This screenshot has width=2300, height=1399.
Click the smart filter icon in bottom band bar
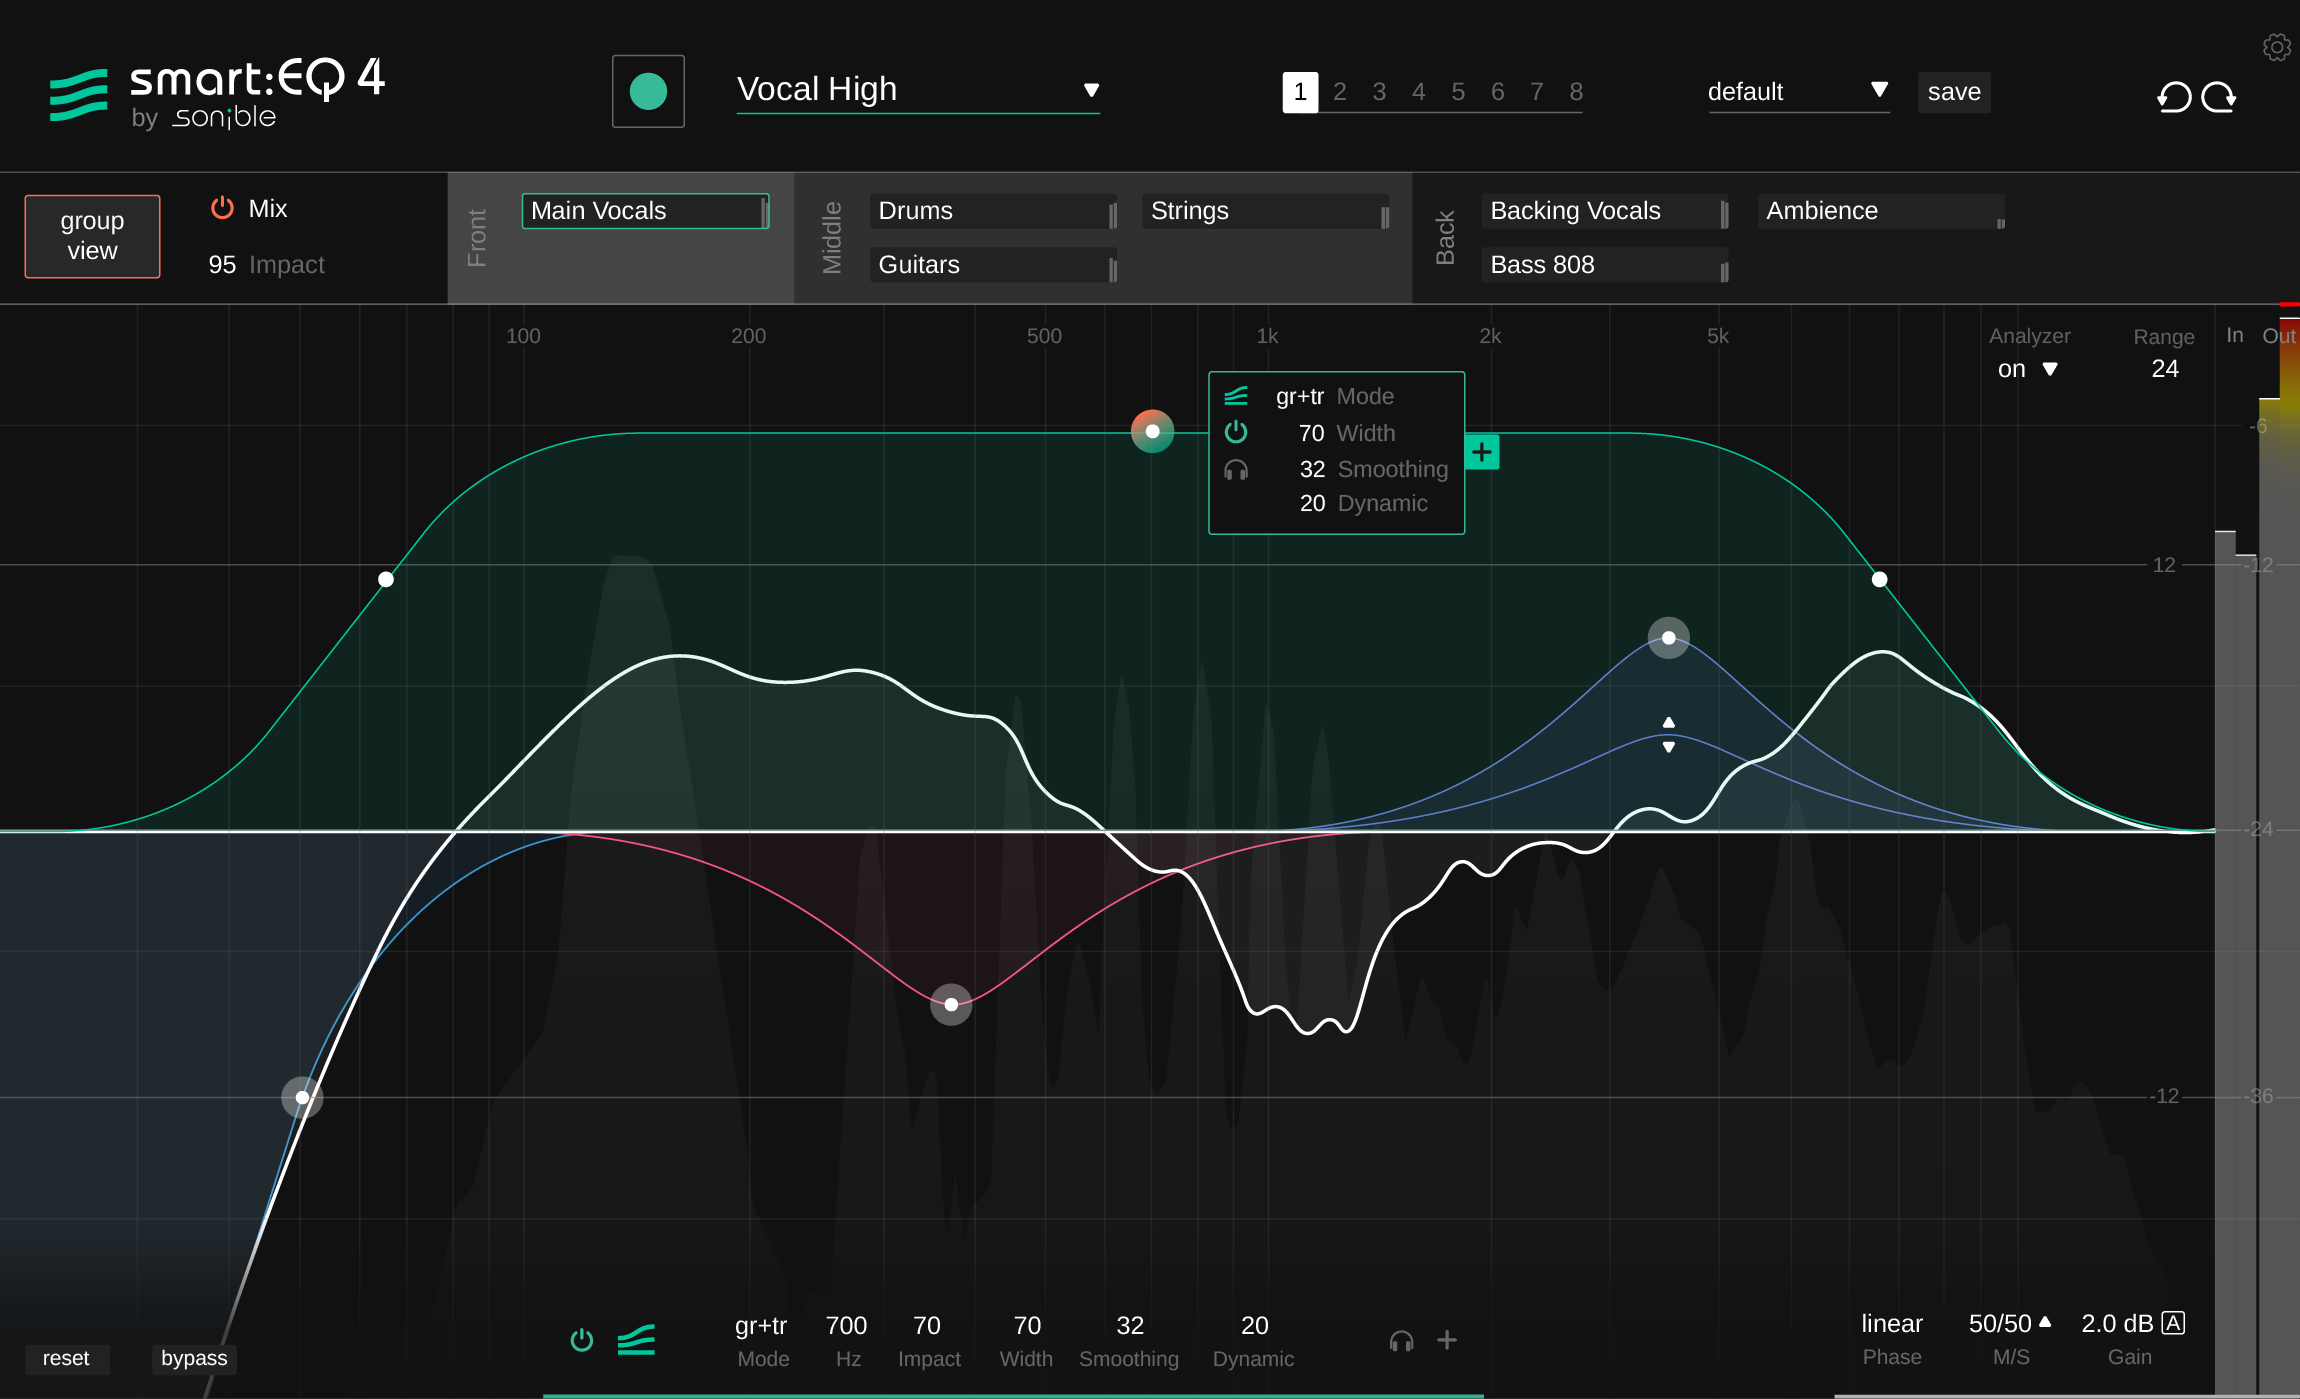tap(635, 1340)
